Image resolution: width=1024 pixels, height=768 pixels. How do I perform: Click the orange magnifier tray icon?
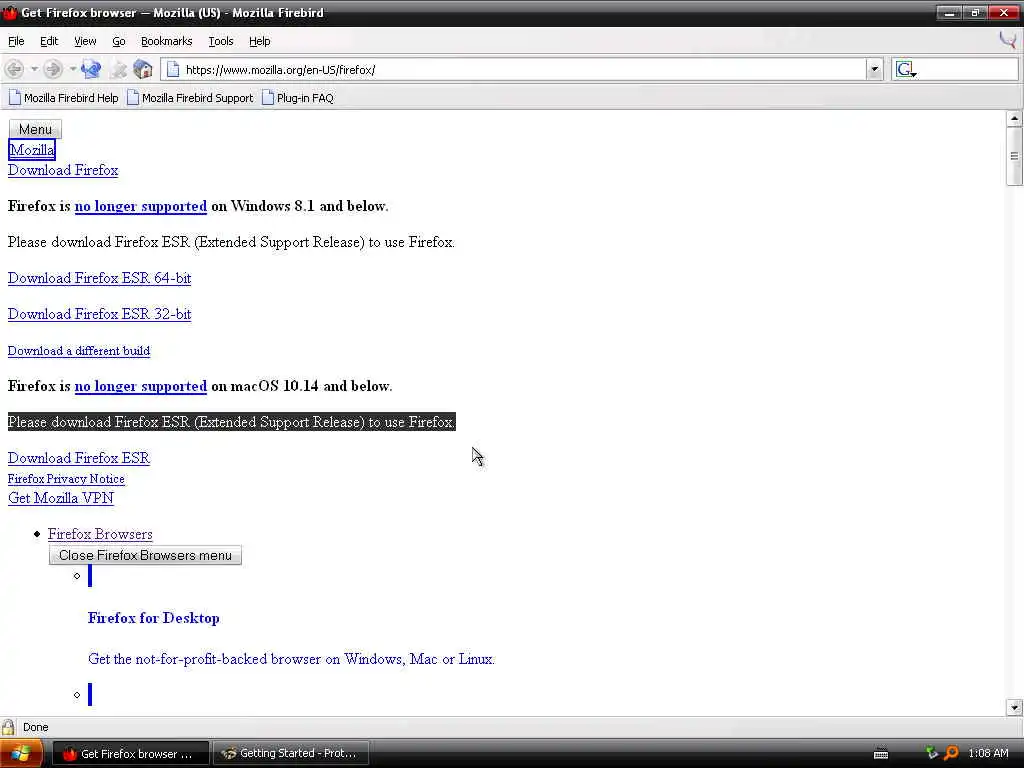pos(952,753)
